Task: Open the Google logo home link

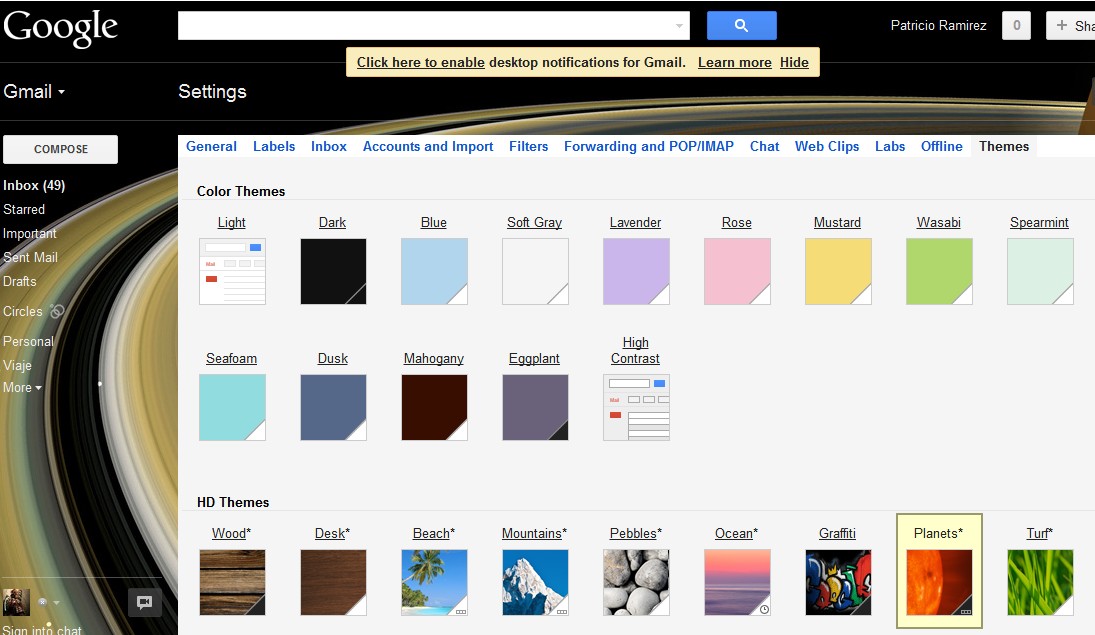Action: pyautogui.click(x=60, y=27)
